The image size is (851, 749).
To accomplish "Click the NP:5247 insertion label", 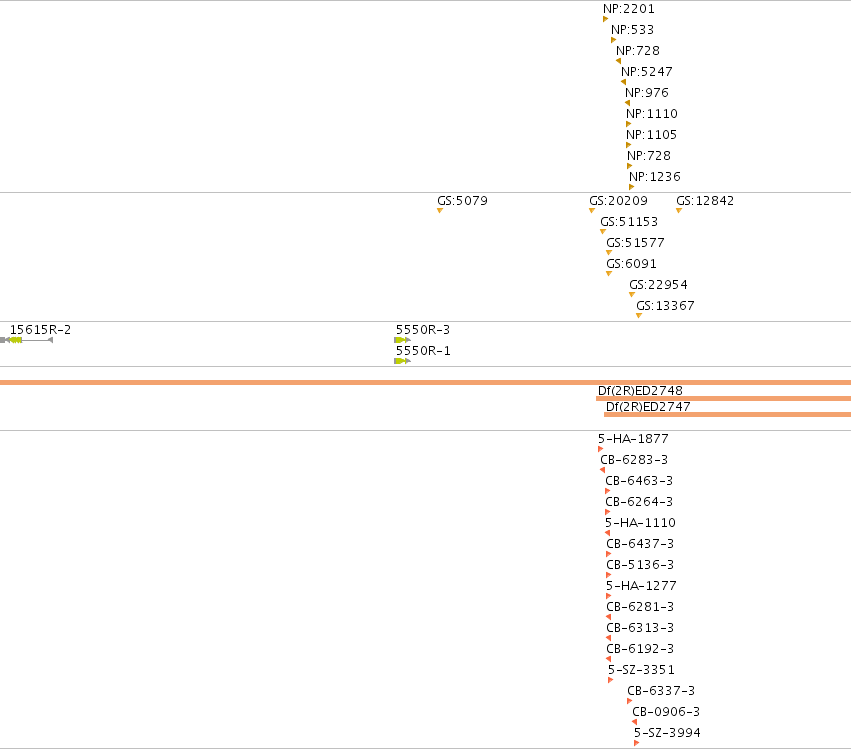I will tap(646, 72).
